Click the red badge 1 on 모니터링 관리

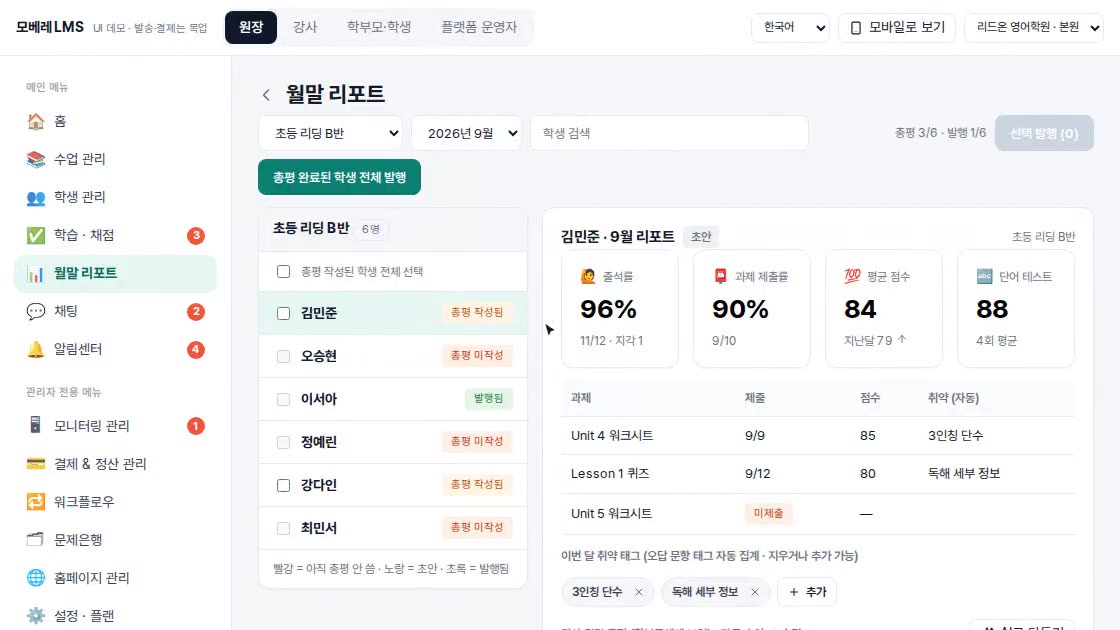coord(196,426)
